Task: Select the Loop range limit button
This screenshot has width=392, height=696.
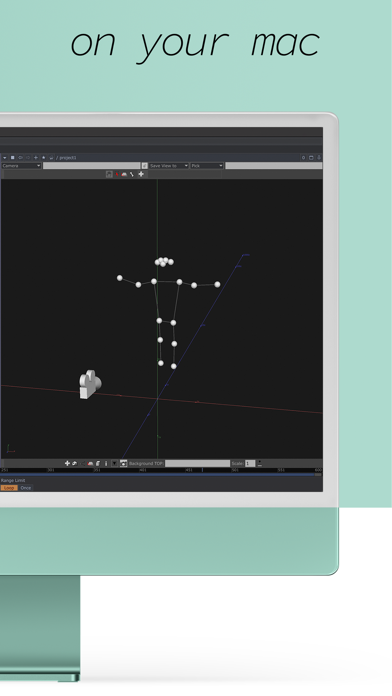Action: pyautogui.click(x=9, y=488)
